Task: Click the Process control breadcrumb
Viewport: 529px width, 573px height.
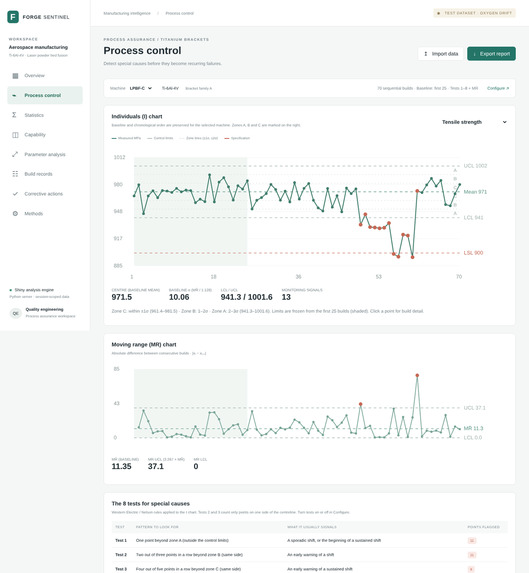Action: [x=179, y=13]
